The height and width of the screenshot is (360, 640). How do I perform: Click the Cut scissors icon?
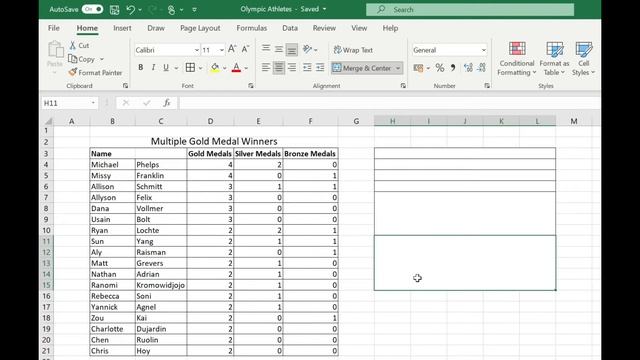tap(73, 45)
